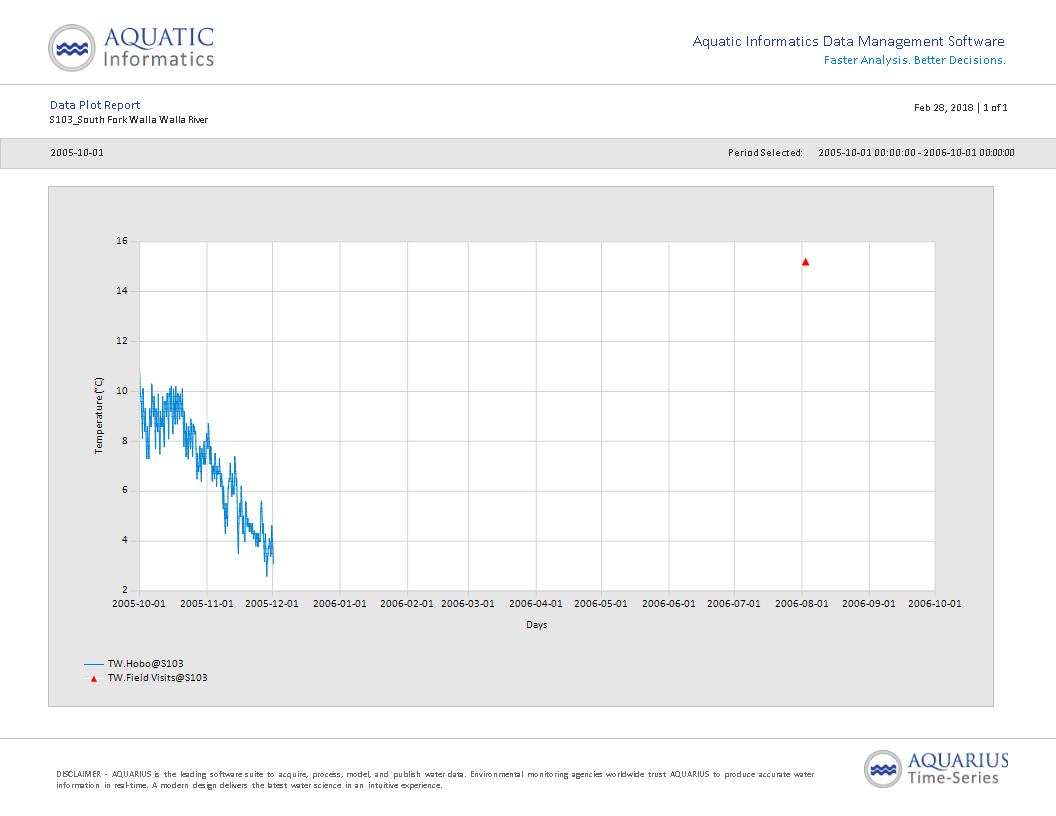Click the Temperature (°C) axis label

[99, 415]
